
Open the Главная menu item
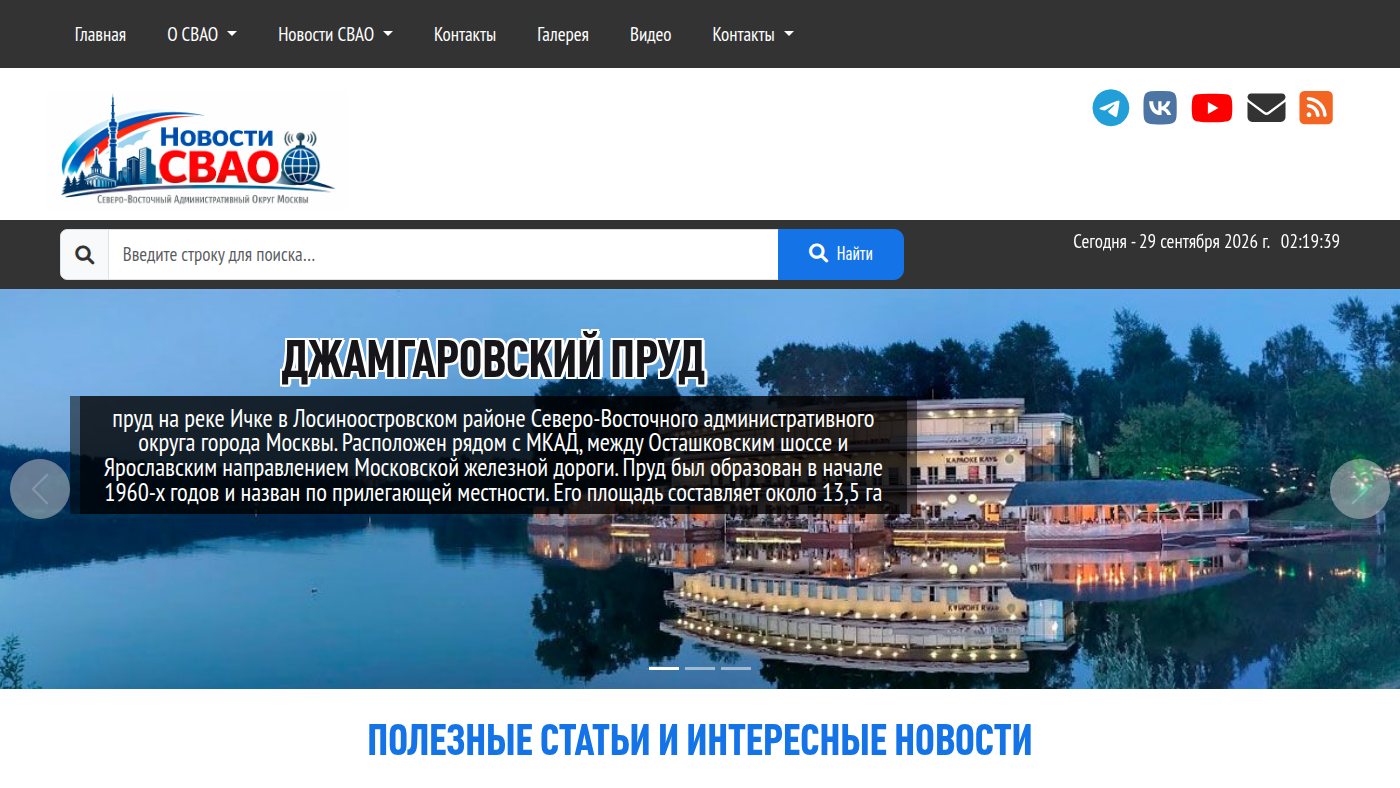(100, 34)
